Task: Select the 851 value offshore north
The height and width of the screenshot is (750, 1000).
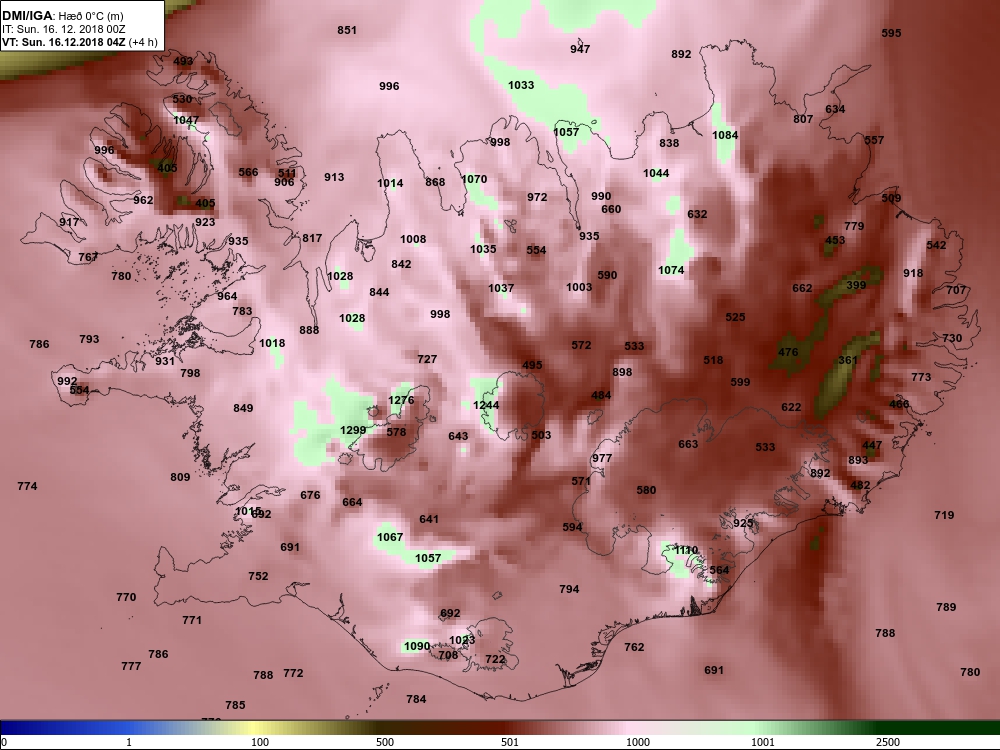Action: (347, 30)
